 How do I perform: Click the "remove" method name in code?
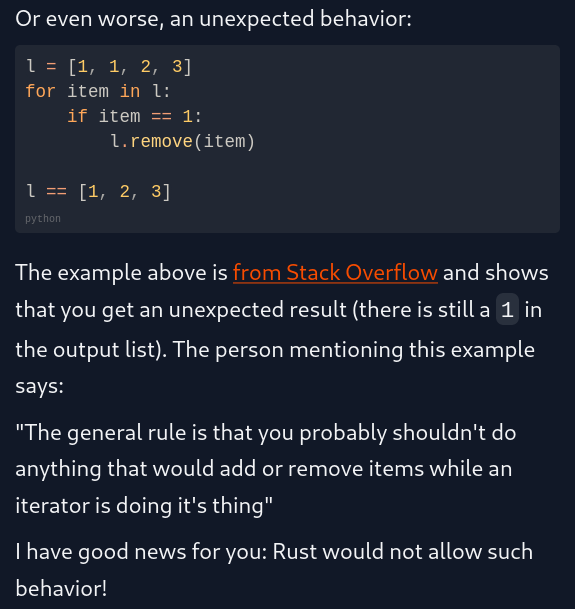coord(162,141)
